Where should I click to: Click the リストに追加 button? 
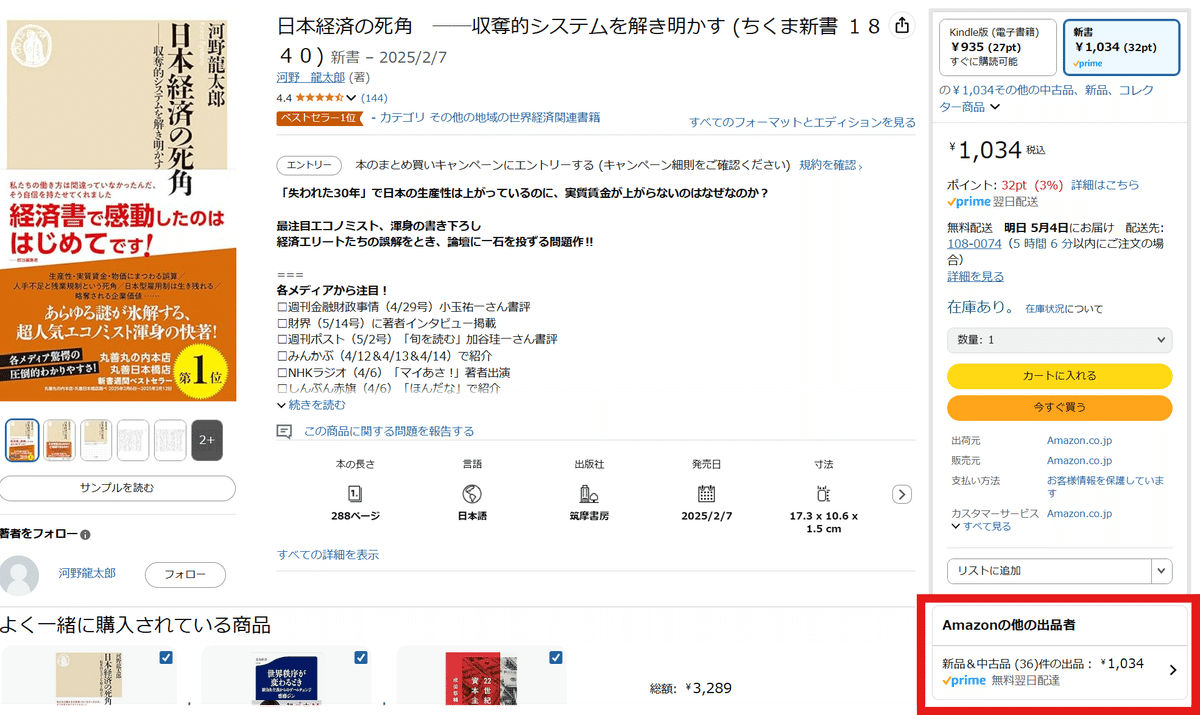(1049, 571)
